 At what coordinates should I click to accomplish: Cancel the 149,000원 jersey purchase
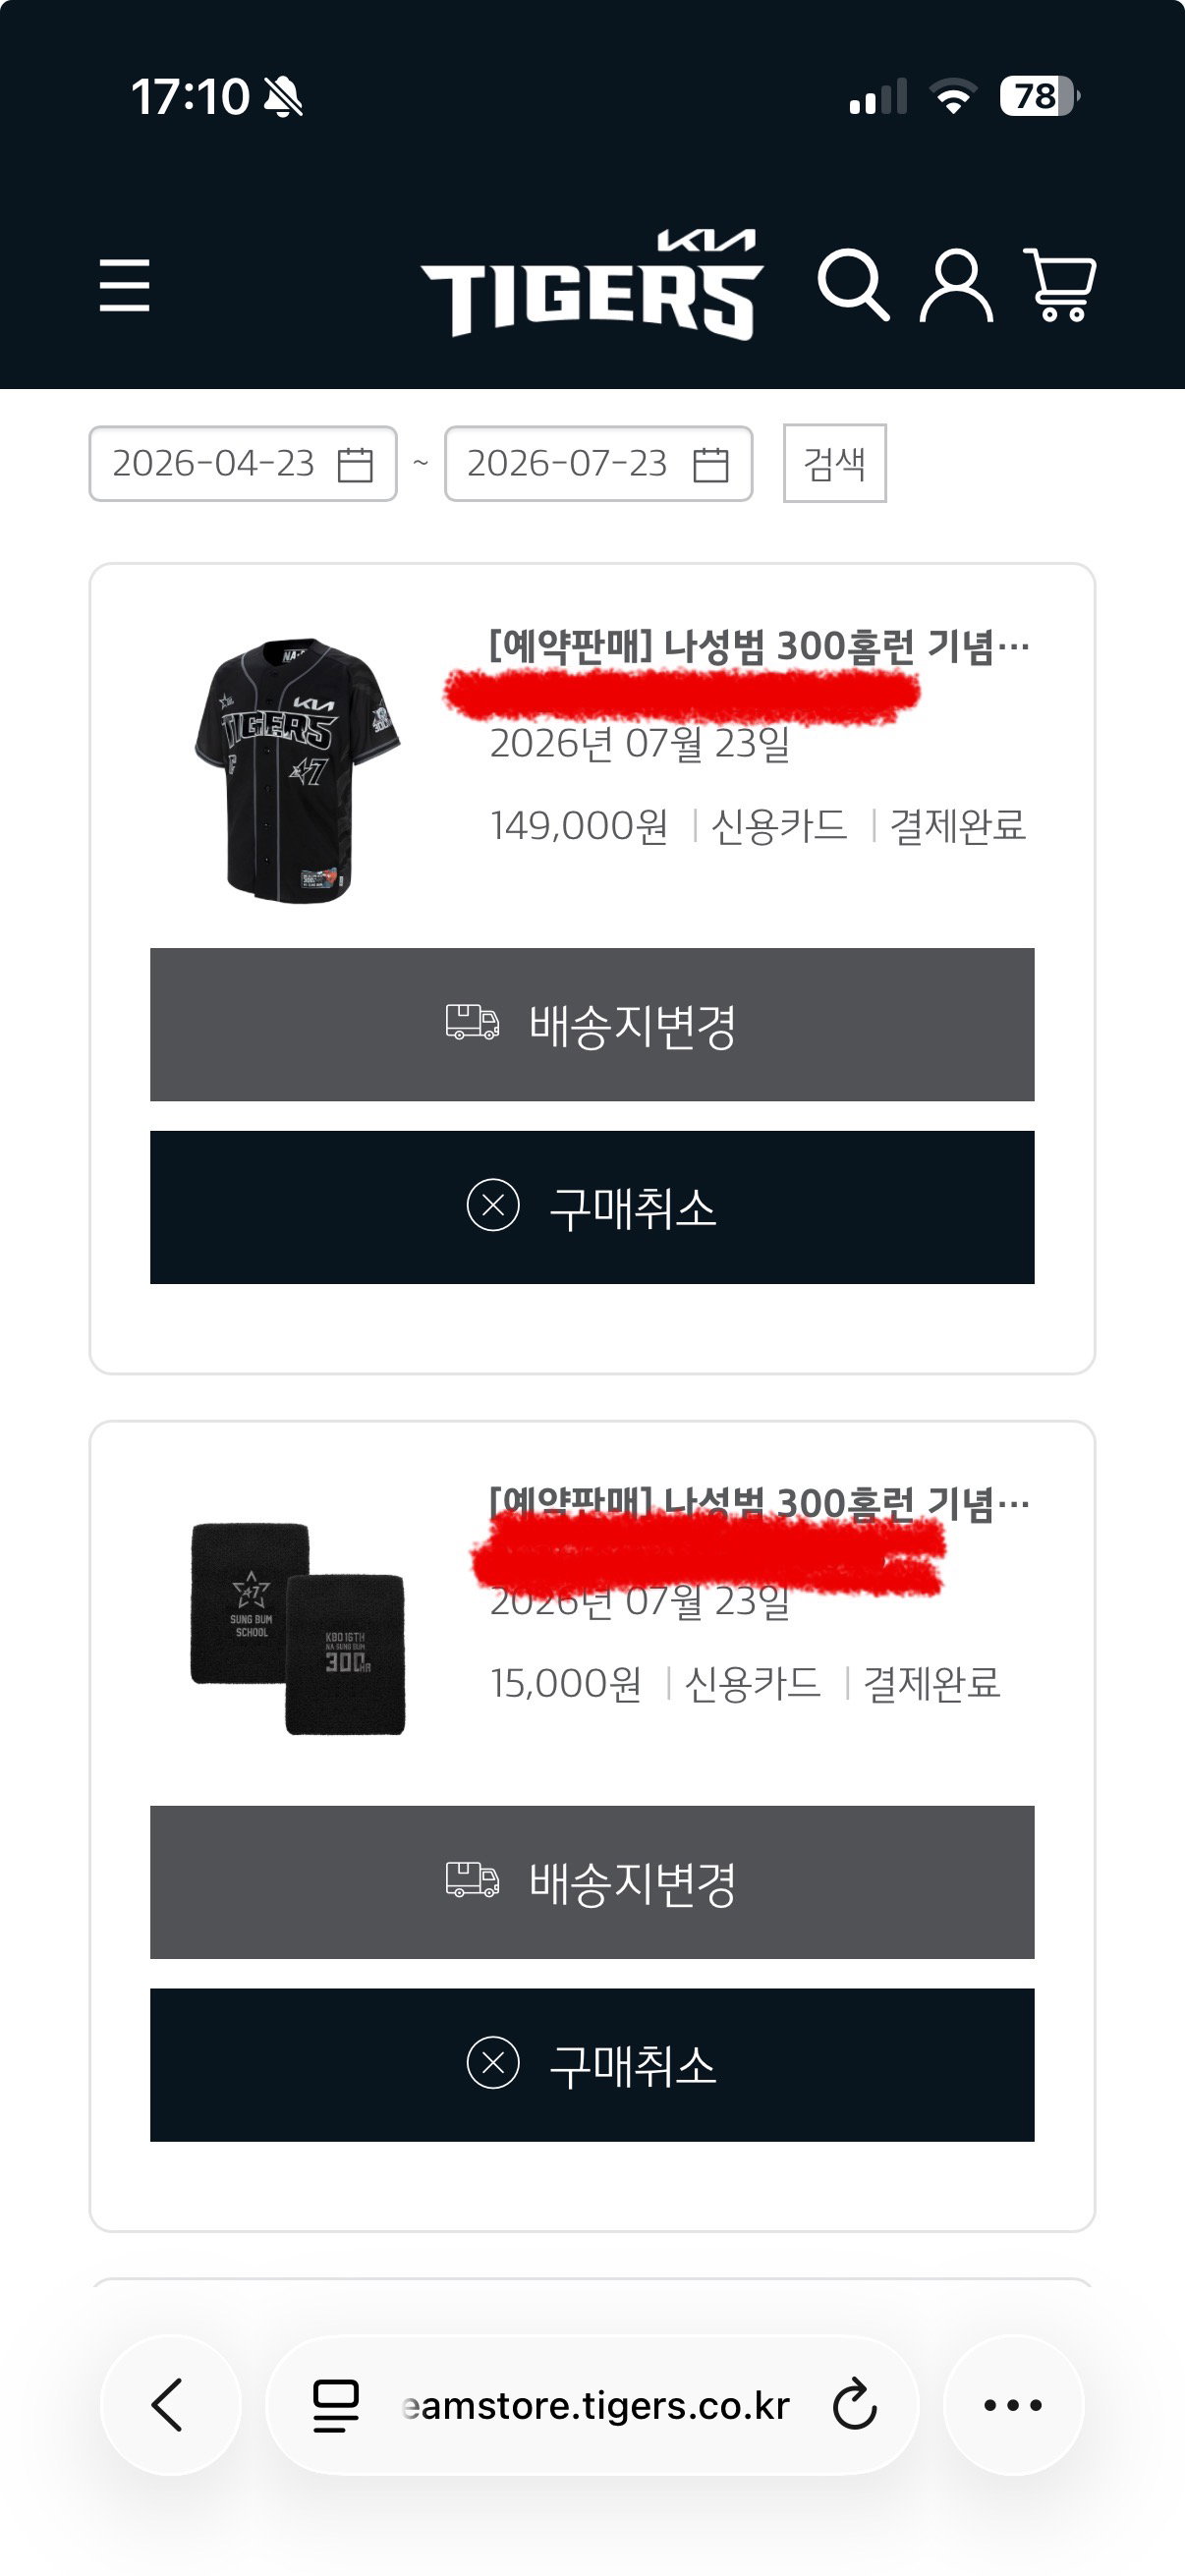pos(592,1208)
